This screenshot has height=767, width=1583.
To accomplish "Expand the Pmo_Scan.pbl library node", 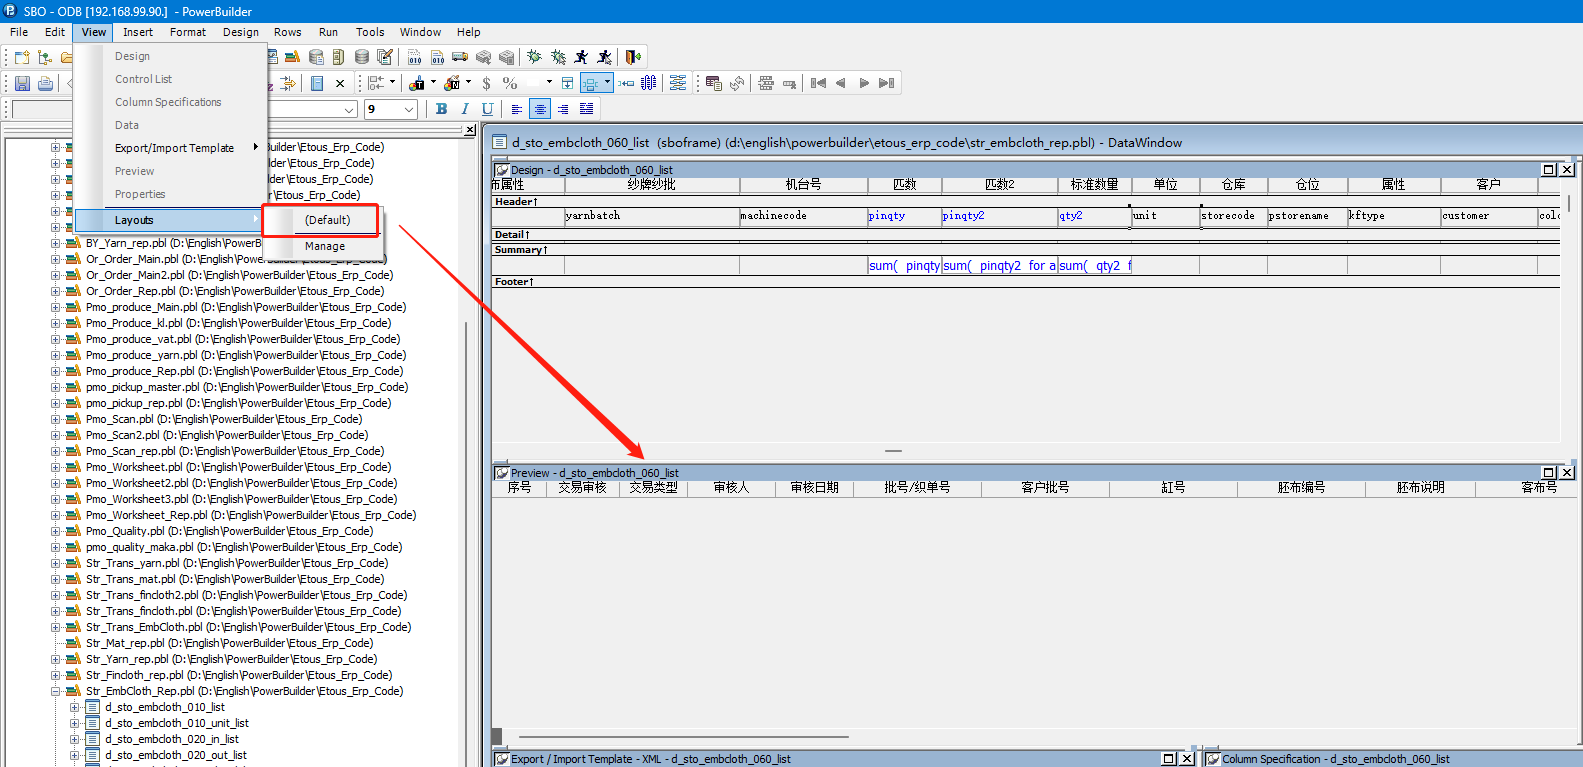I will click(x=56, y=419).
